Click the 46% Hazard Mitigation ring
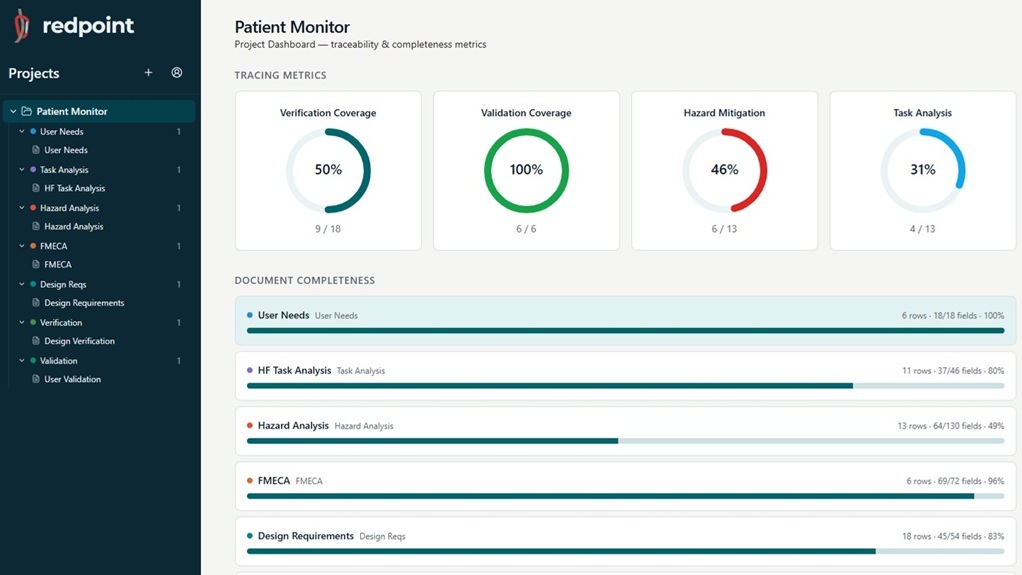Image resolution: width=1022 pixels, height=575 pixels. point(724,170)
